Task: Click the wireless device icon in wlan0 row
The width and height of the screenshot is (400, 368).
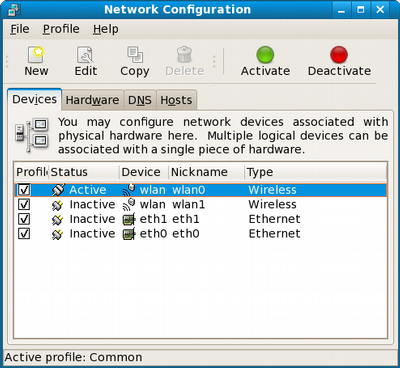Action: 129,190
